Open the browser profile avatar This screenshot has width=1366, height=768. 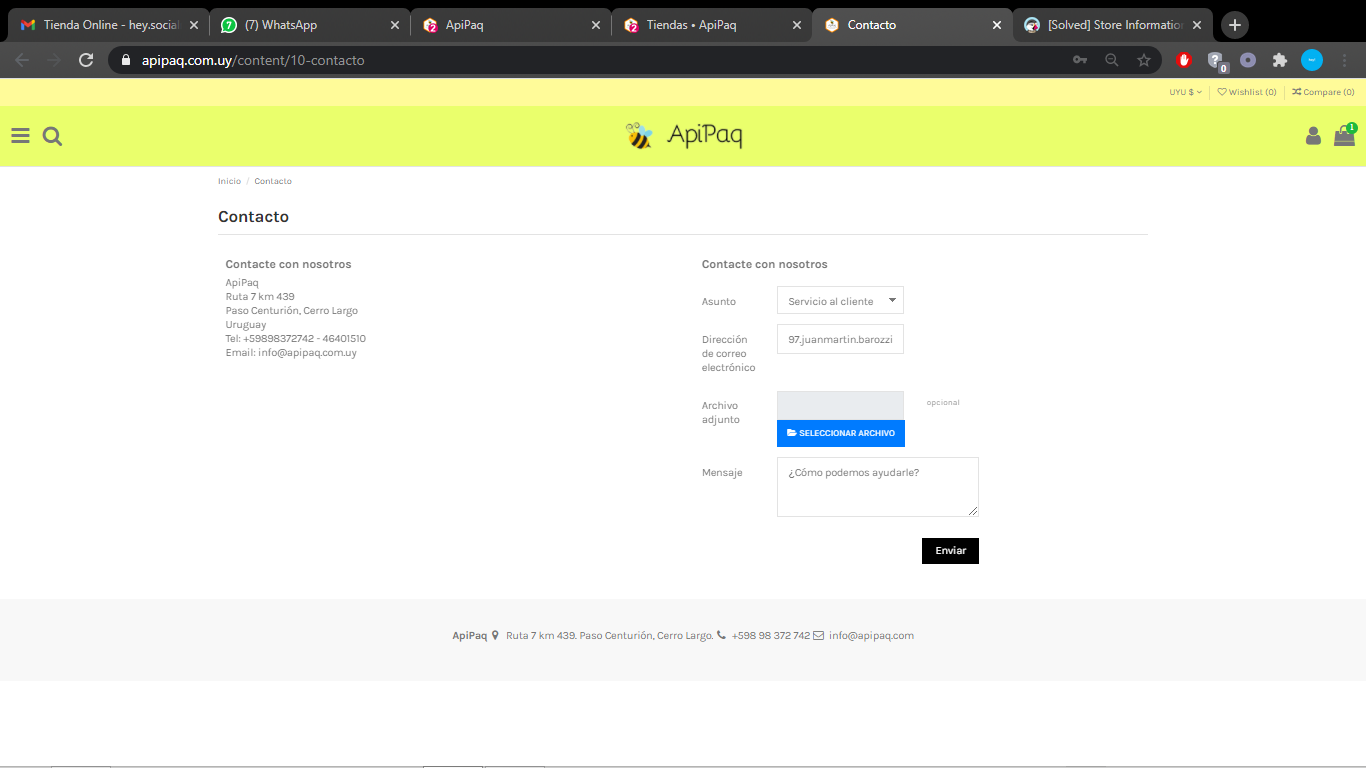(1312, 60)
